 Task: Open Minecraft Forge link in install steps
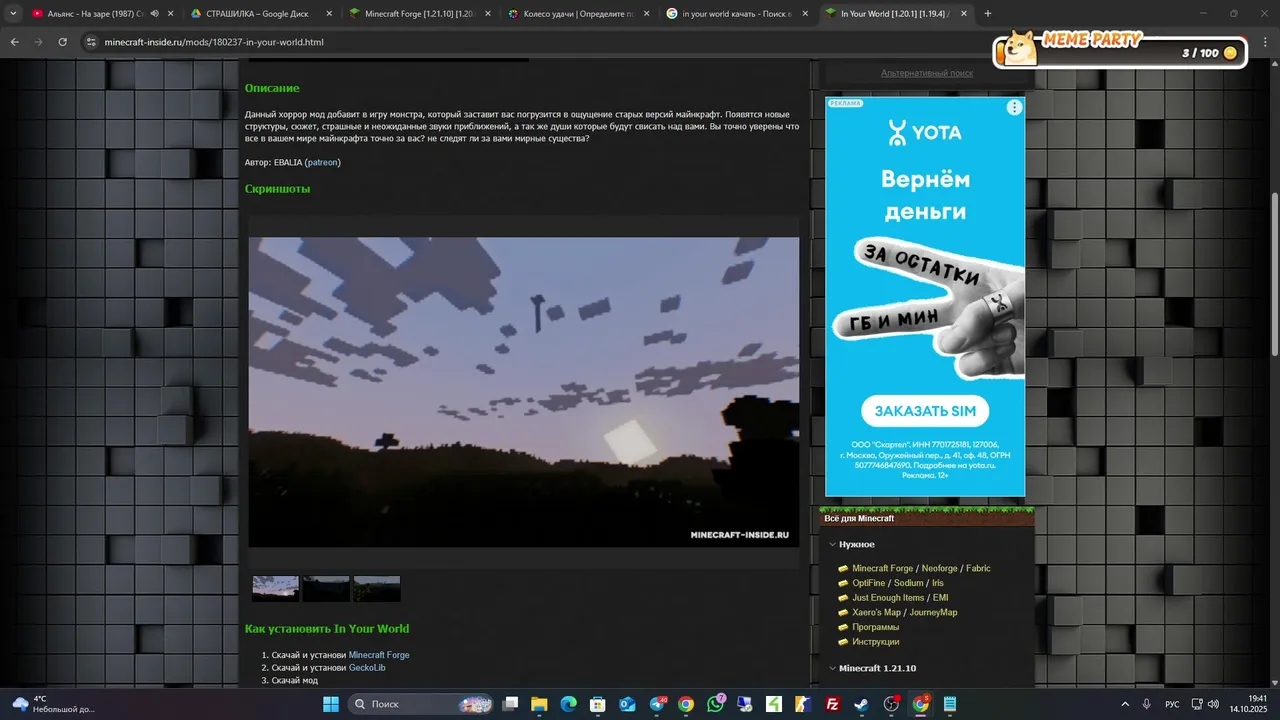click(379, 655)
